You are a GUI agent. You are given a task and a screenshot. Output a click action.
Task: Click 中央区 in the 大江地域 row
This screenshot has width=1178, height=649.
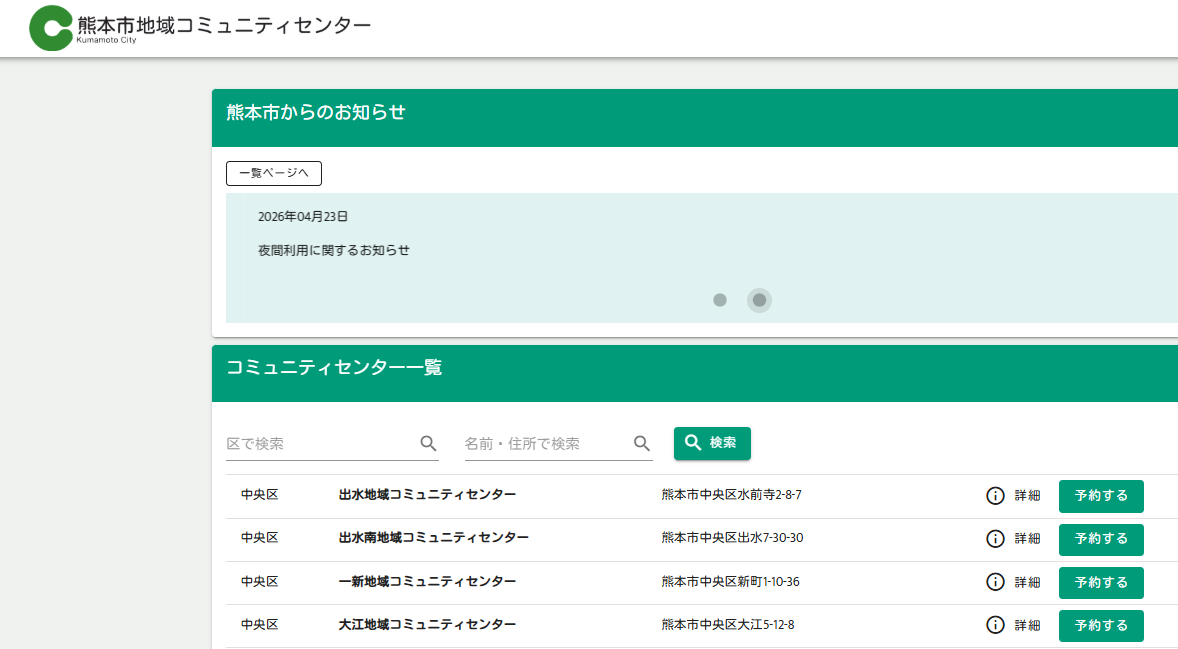259,624
